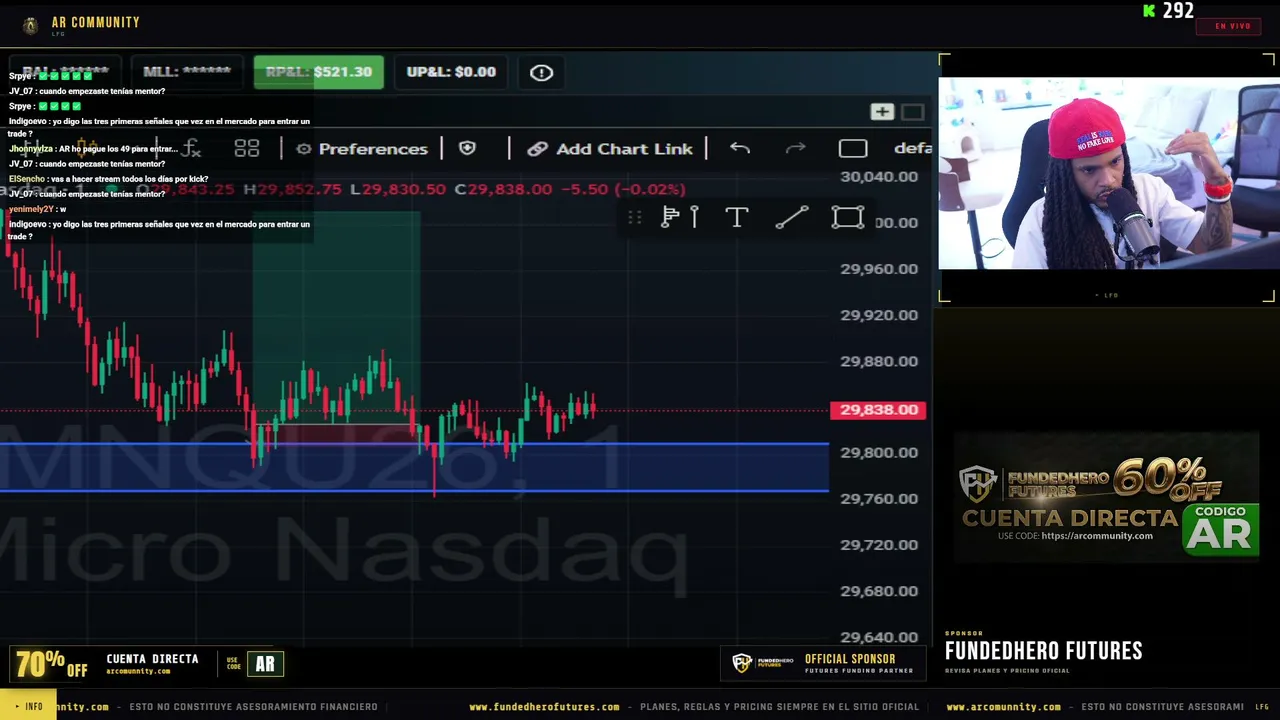
Task: Click the -5.50 (-0.02%) change value
Action: click(x=623, y=189)
